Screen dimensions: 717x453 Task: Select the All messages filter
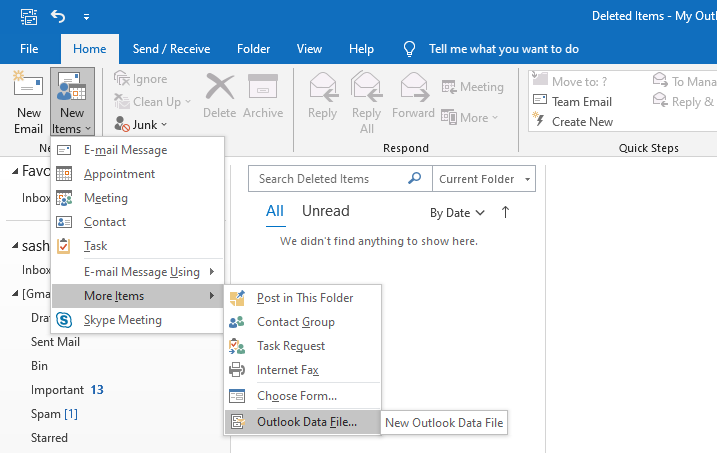pyautogui.click(x=275, y=211)
